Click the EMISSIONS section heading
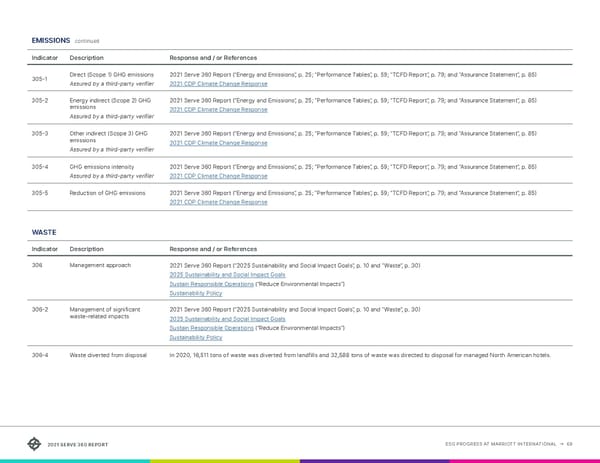 pyautogui.click(x=50, y=40)
